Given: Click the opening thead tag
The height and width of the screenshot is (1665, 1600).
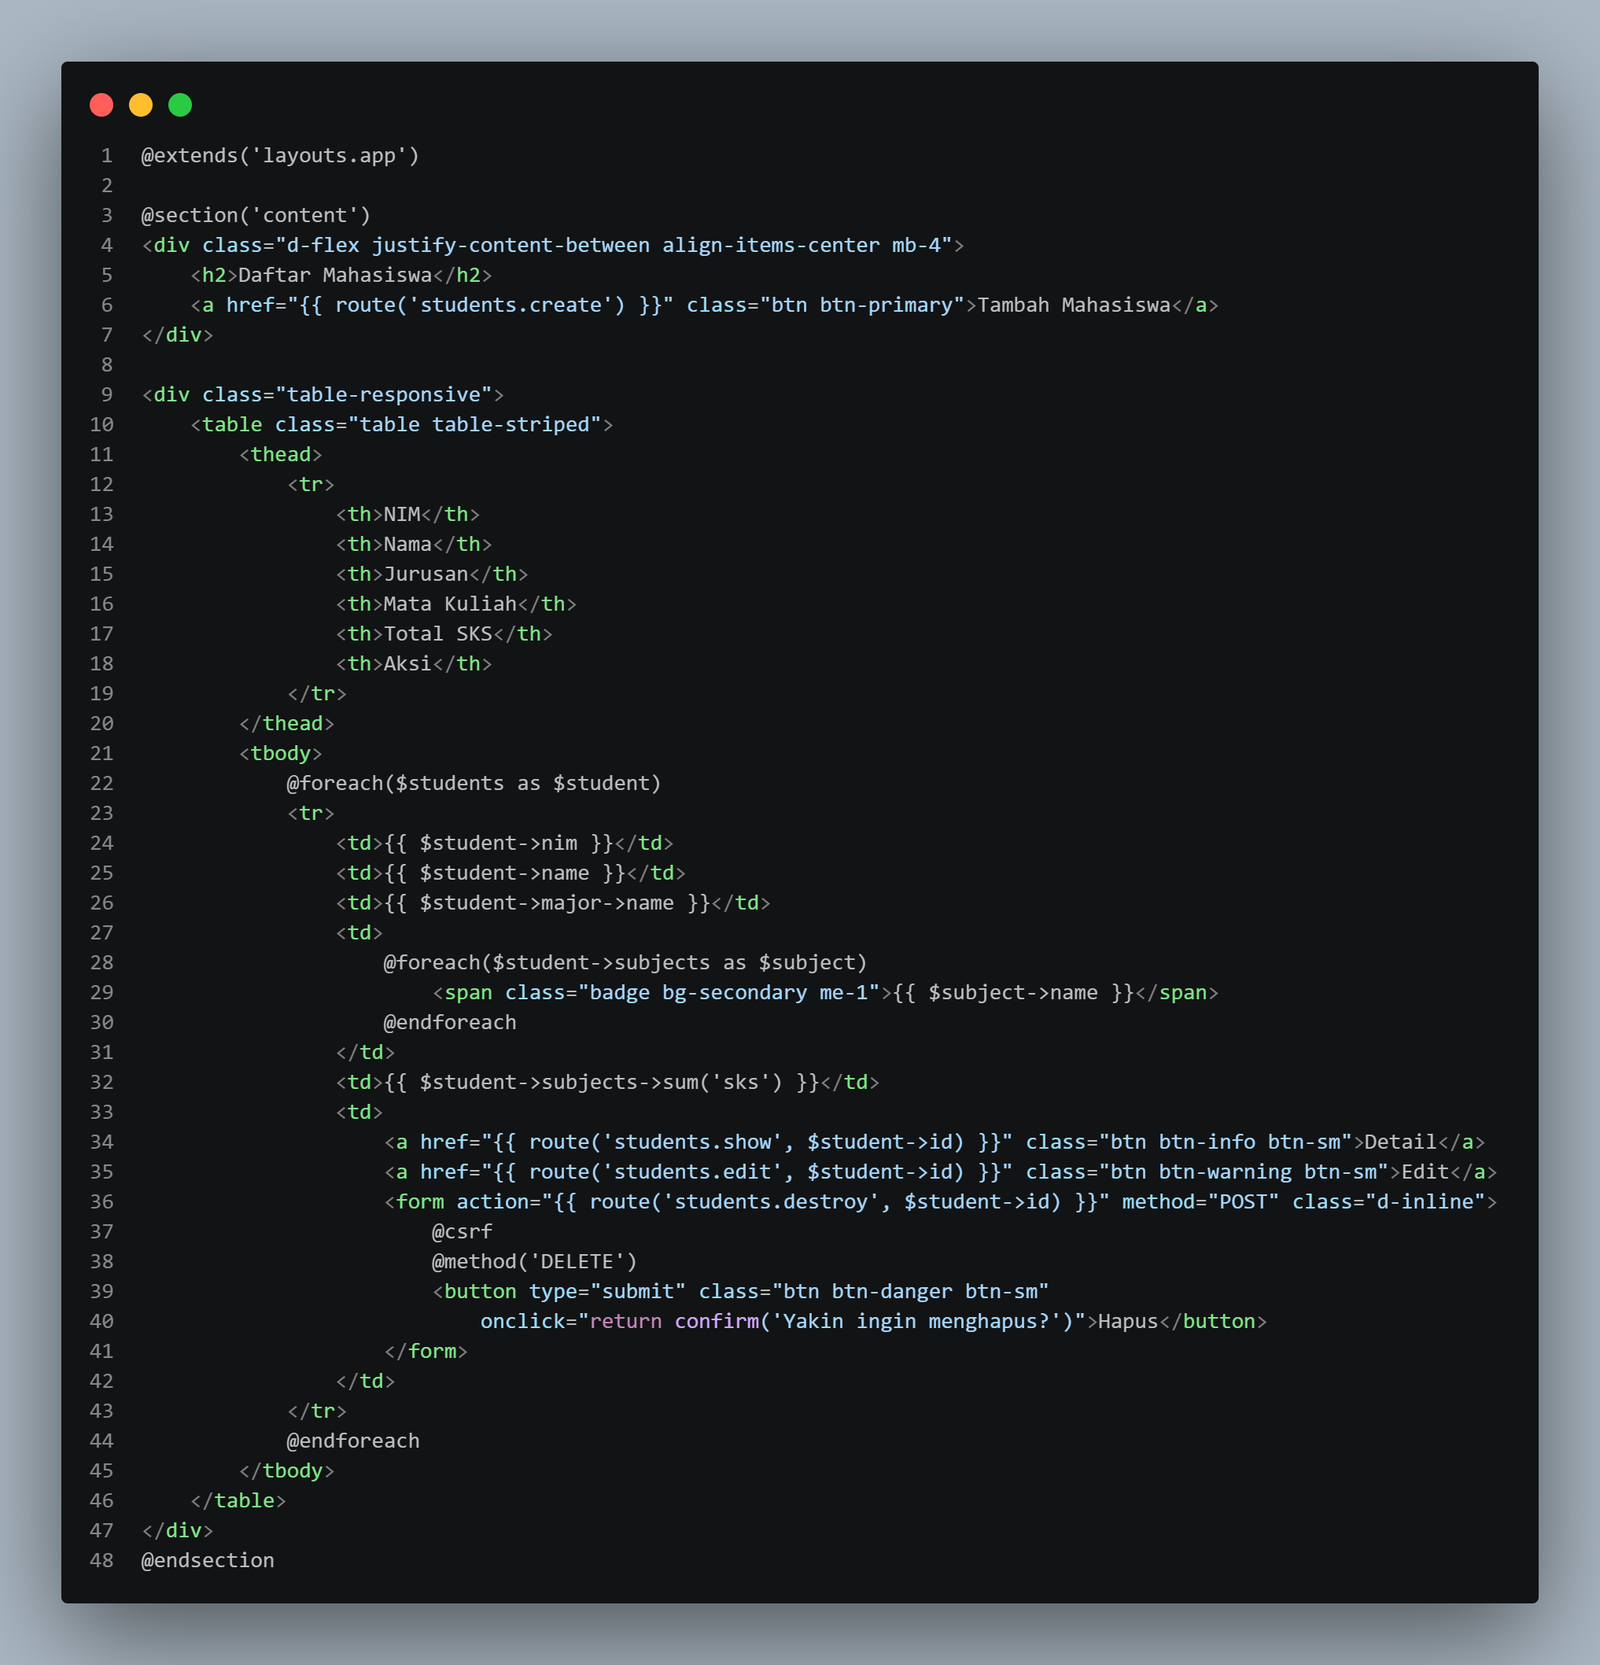Looking at the screenshot, I should coord(281,455).
